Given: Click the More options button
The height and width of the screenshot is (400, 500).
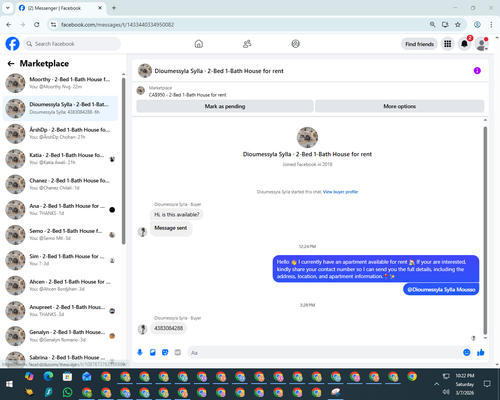Looking at the screenshot, I should click(399, 106).
